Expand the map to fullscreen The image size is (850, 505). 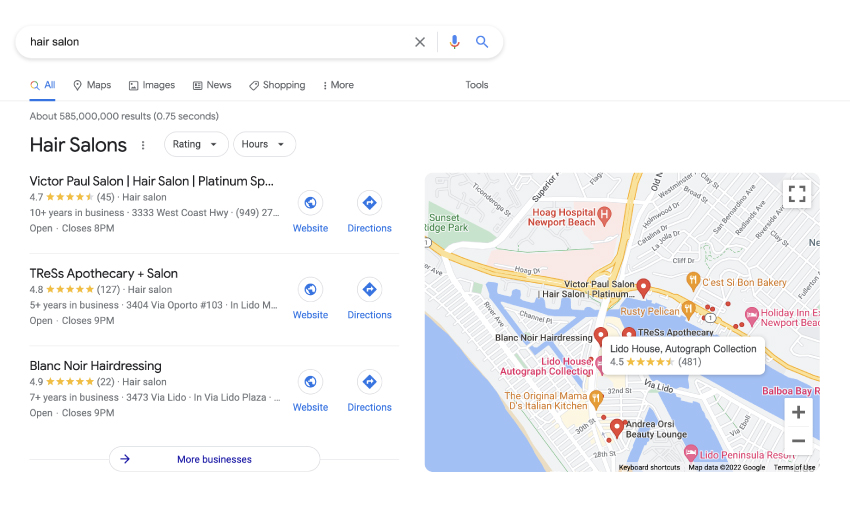click(796, 194)
